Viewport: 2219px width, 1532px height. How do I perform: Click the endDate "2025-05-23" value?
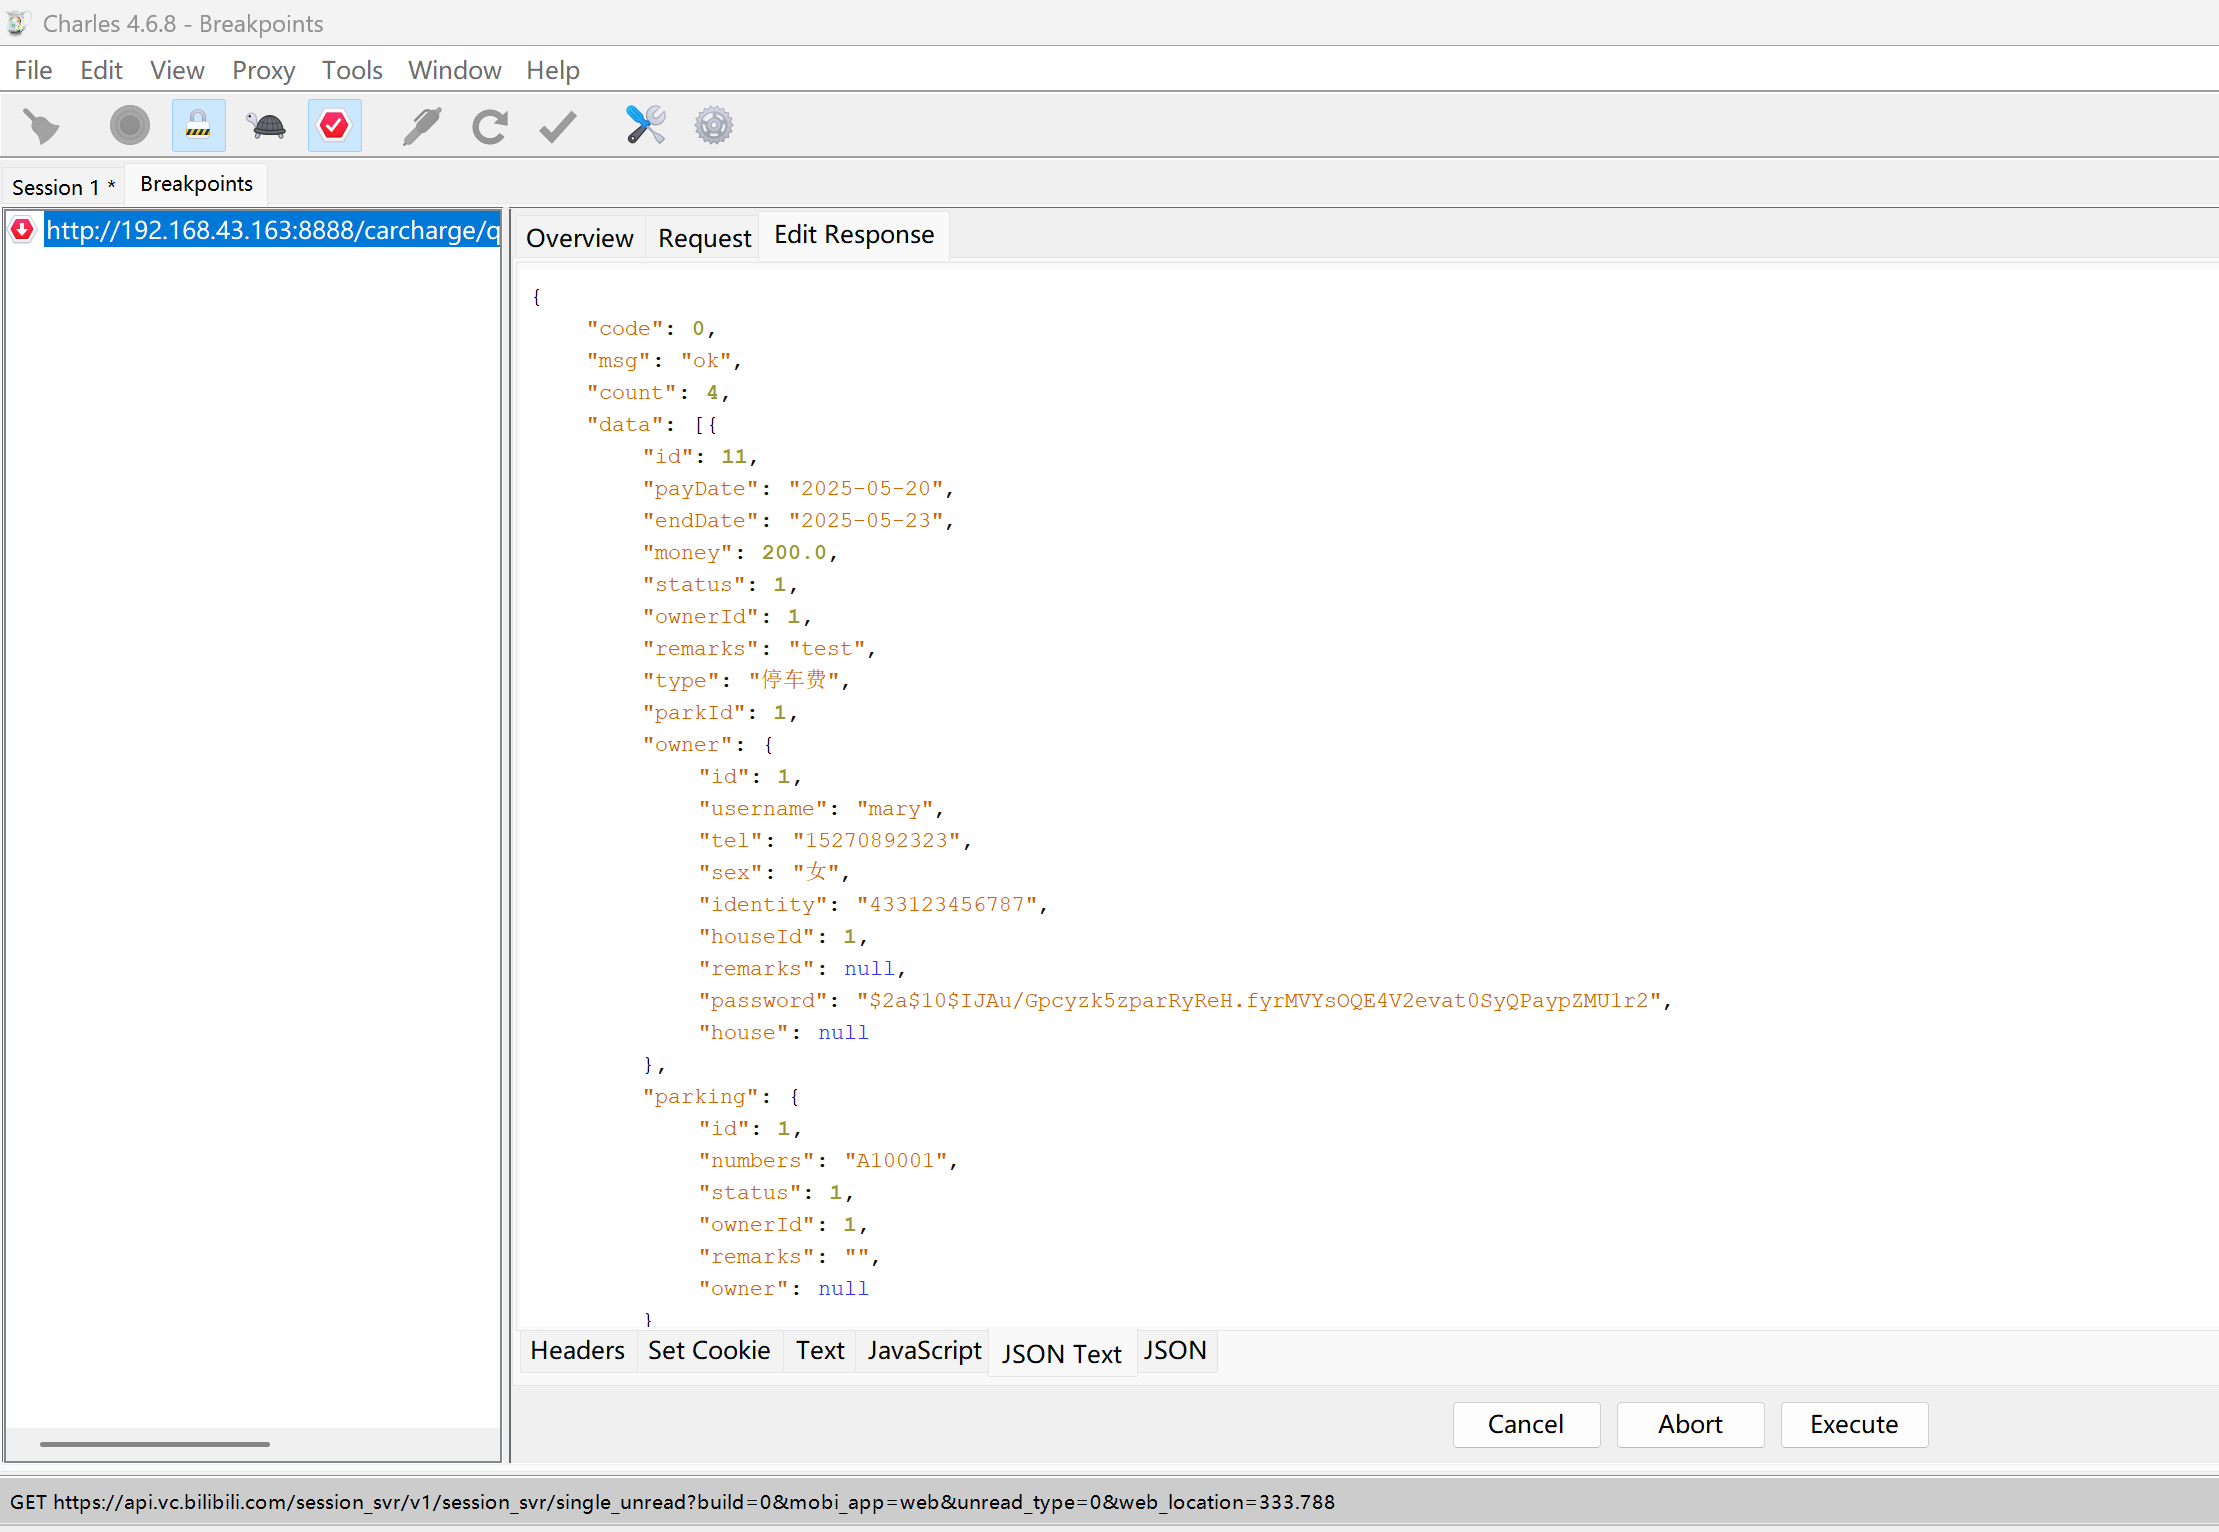pyautogui.click(x=866, y=521)
